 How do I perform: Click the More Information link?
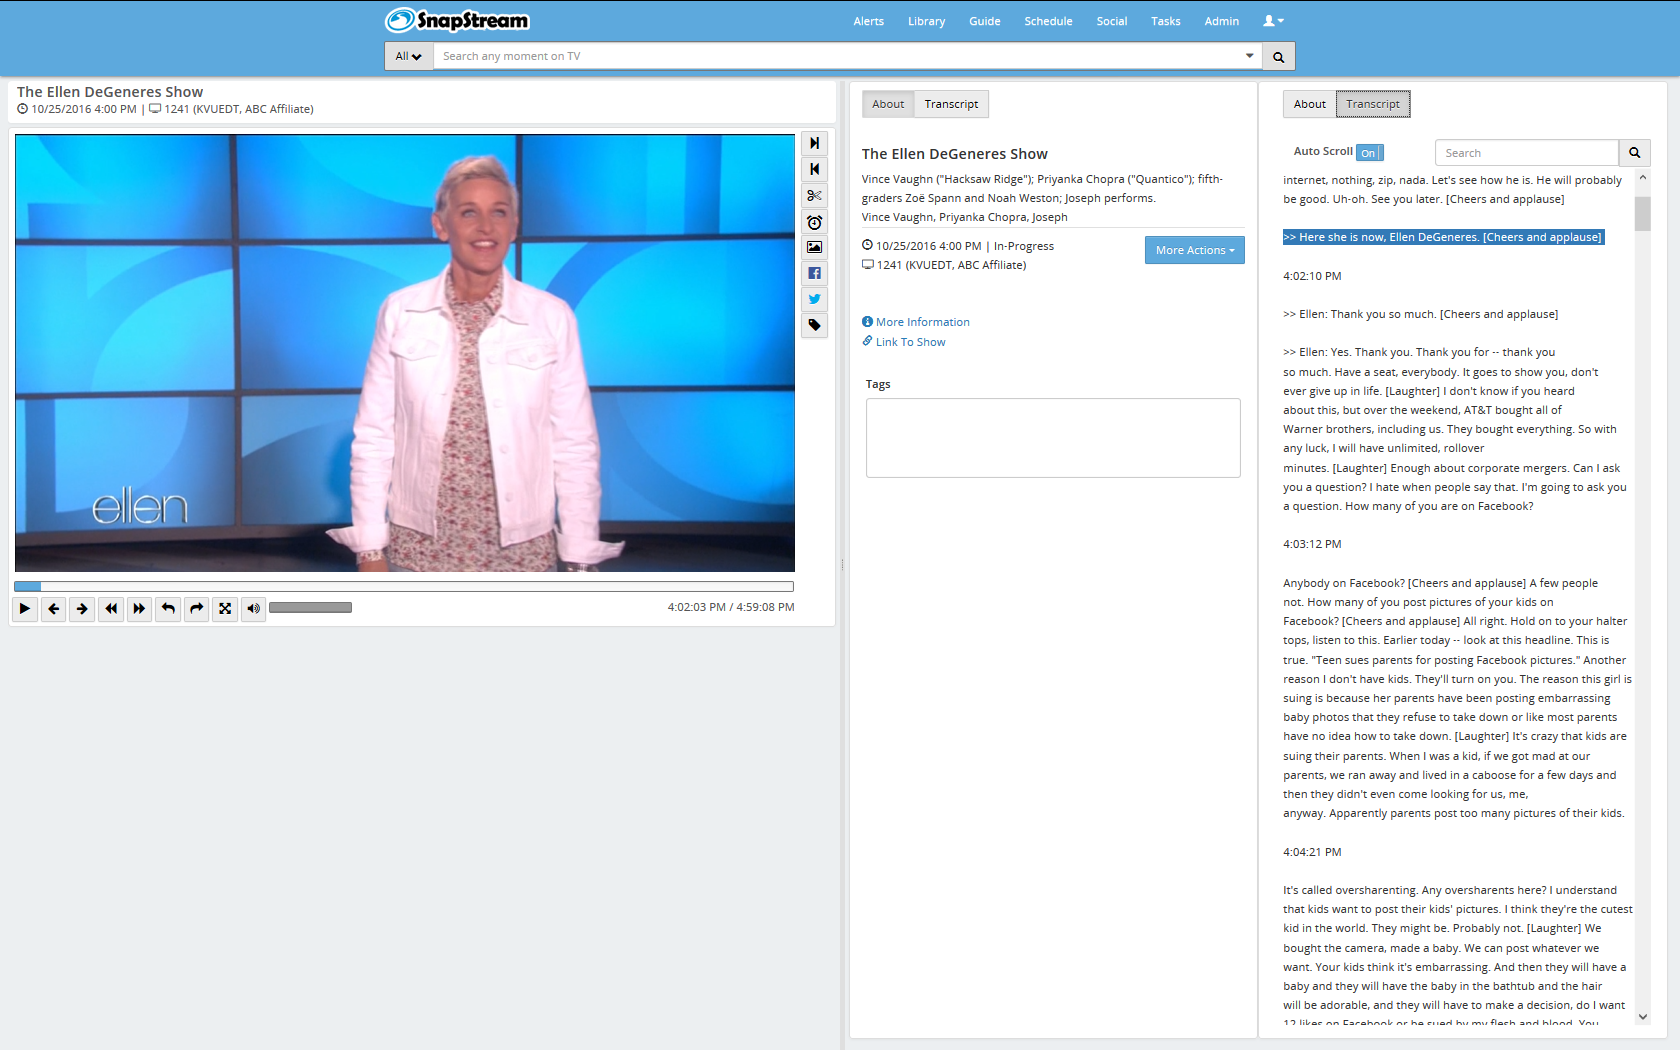916,322
